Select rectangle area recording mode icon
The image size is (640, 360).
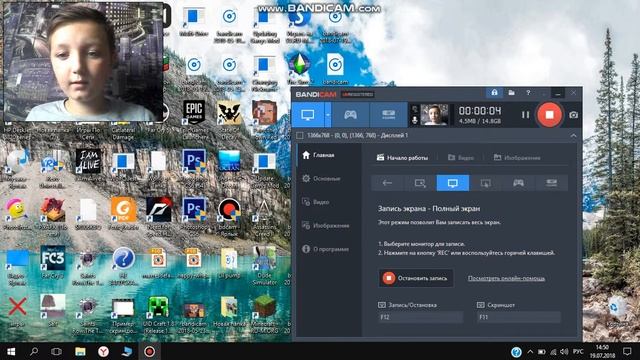click(x=420, y=183)
